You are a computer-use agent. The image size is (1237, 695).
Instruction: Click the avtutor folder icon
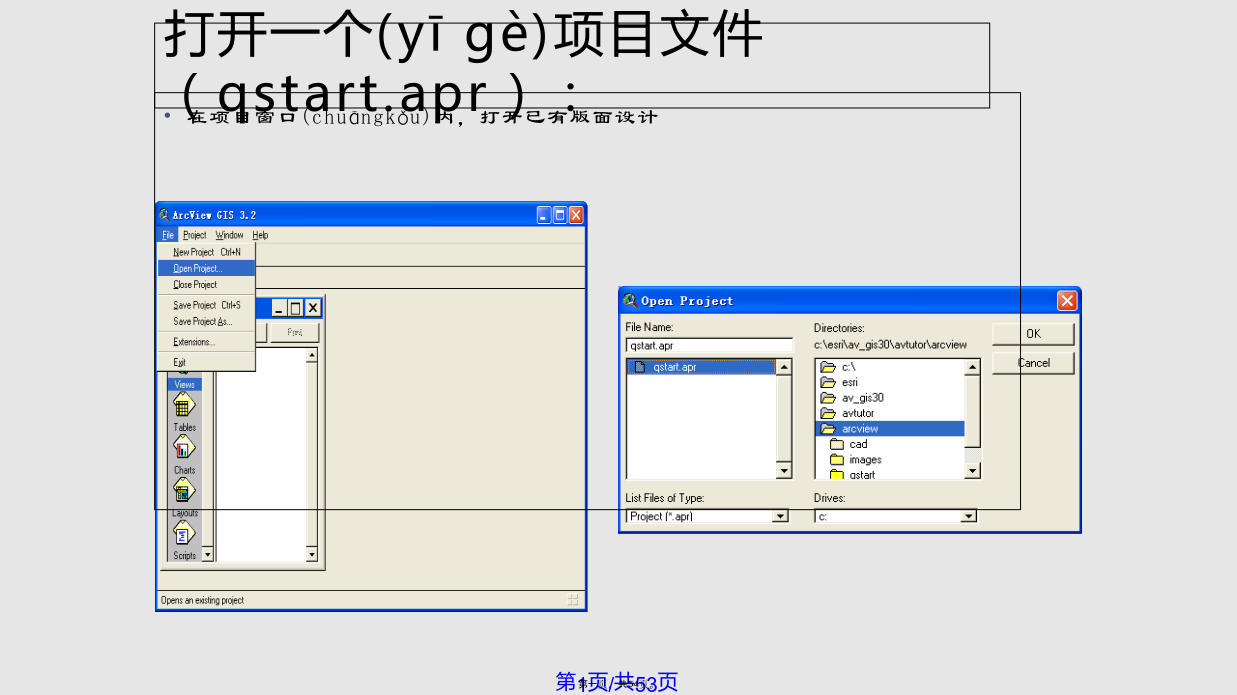coord(828,413)
